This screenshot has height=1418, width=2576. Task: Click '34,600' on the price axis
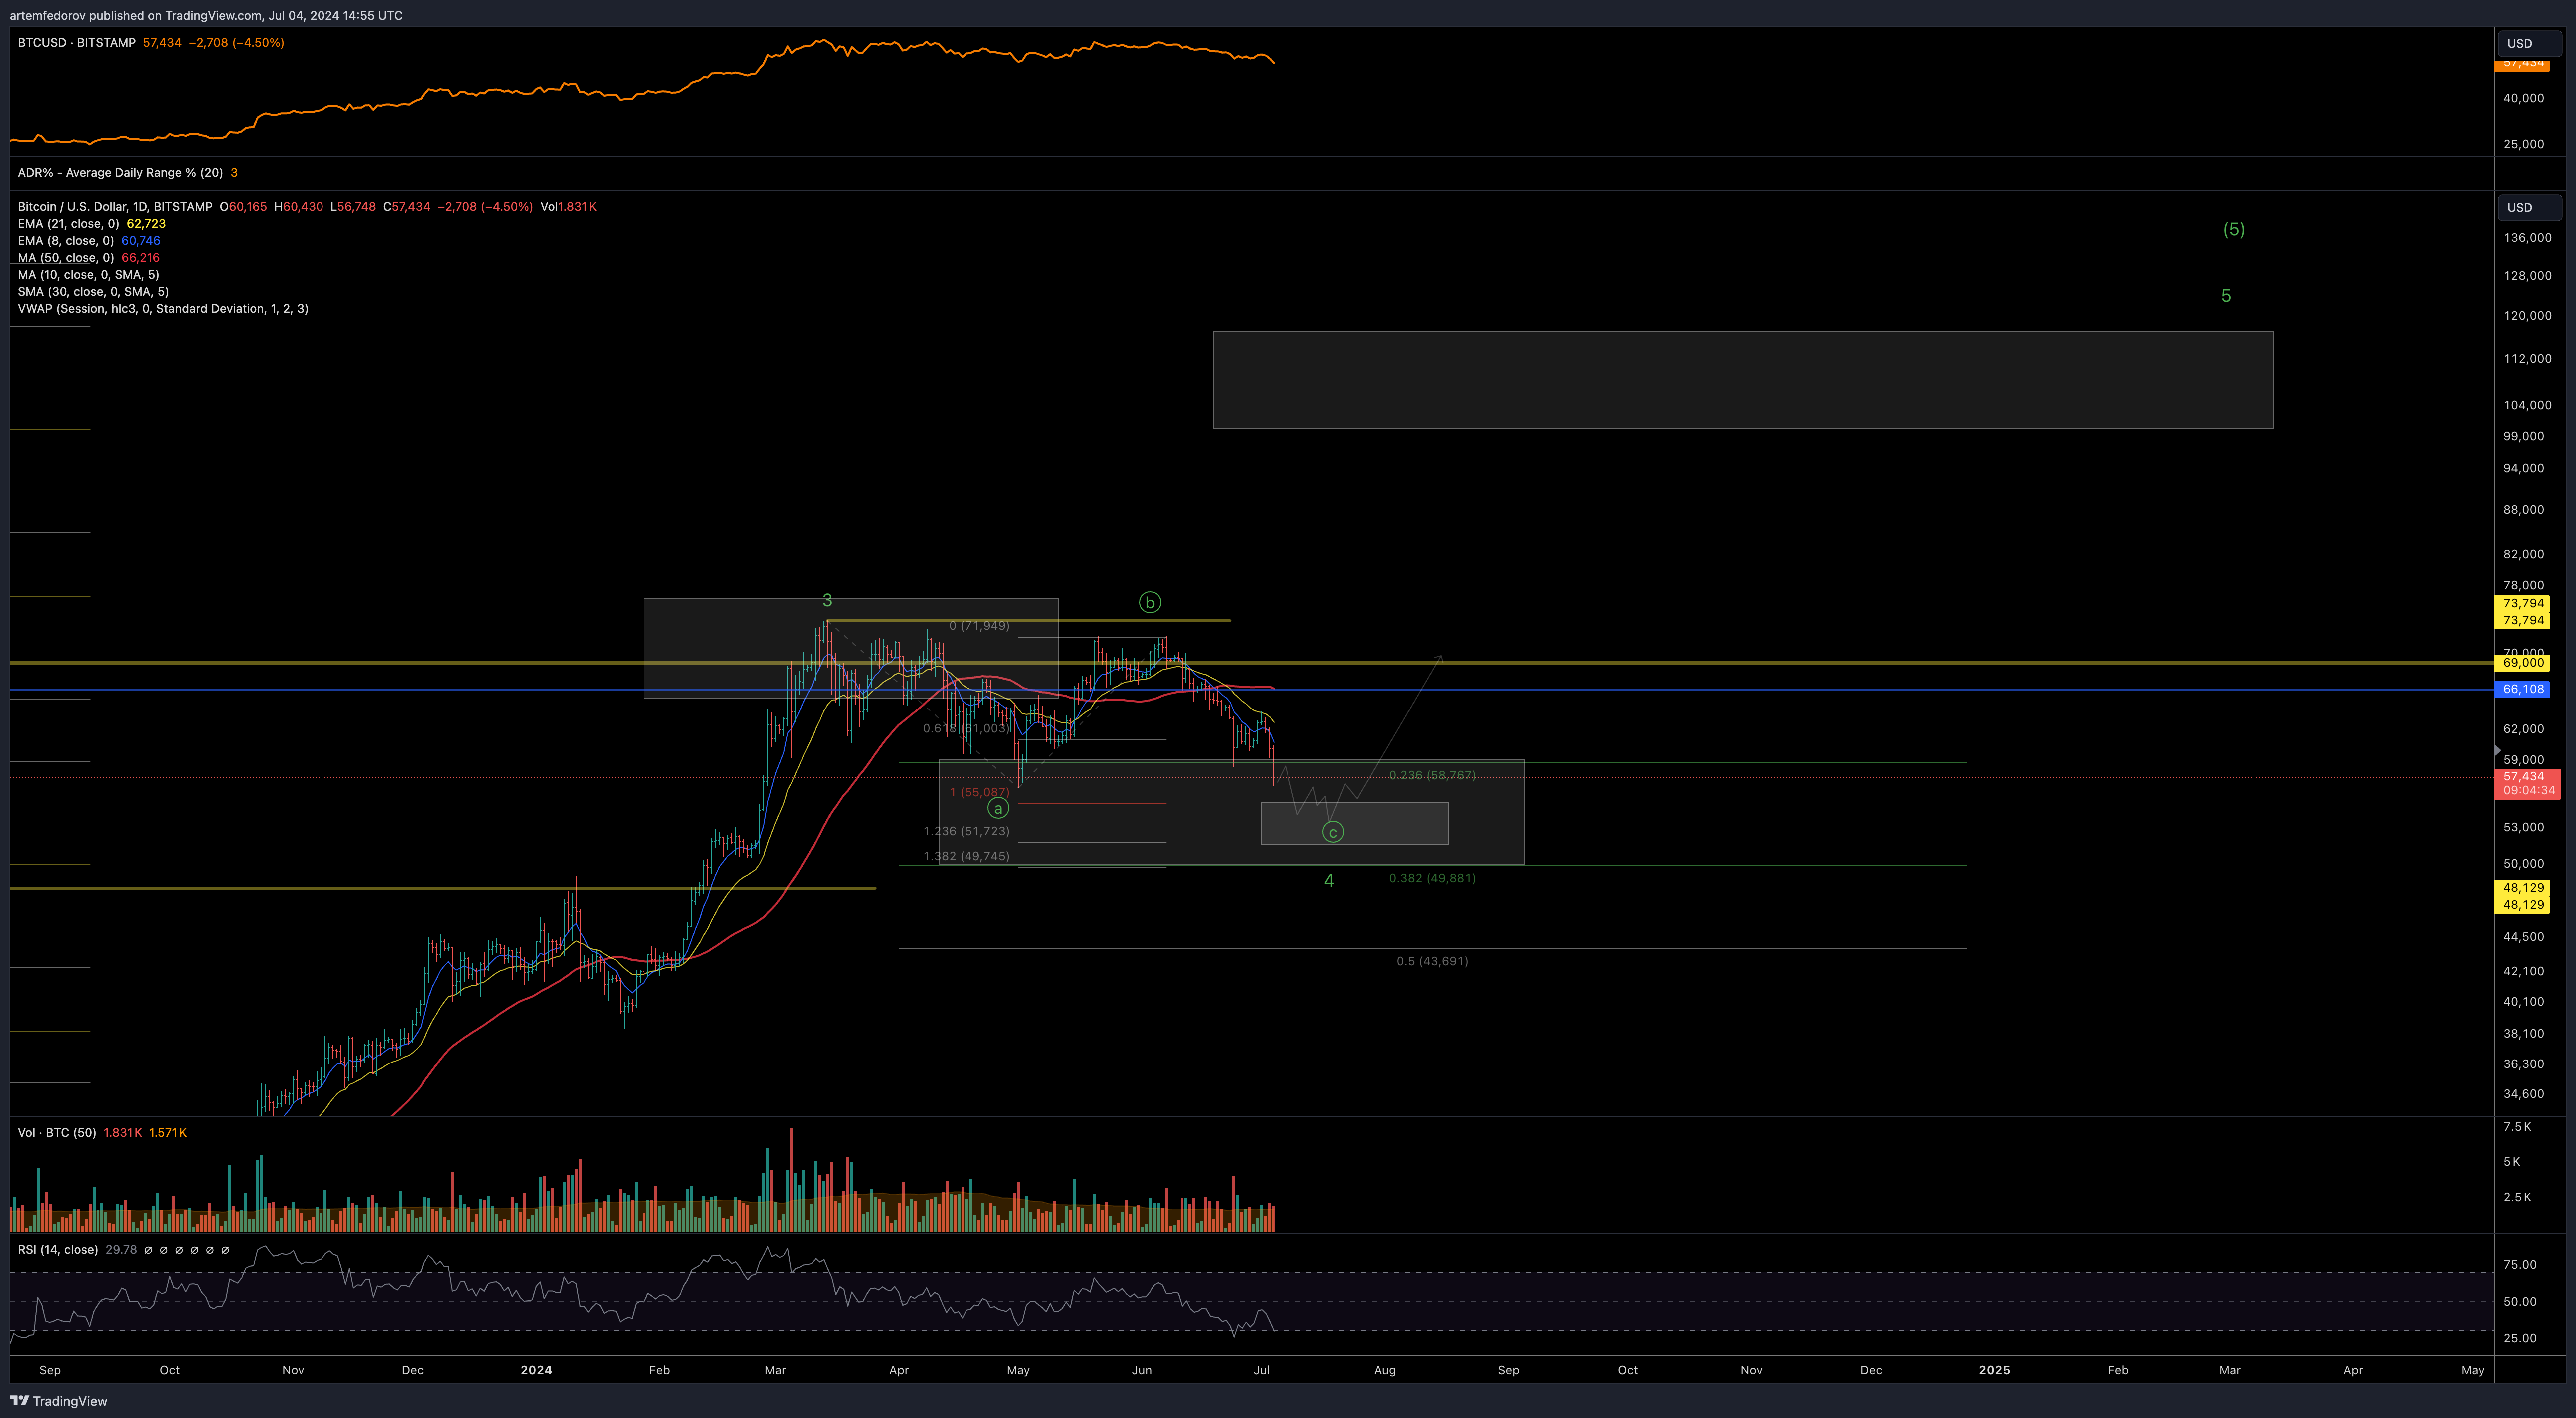click(2523, 1094)
